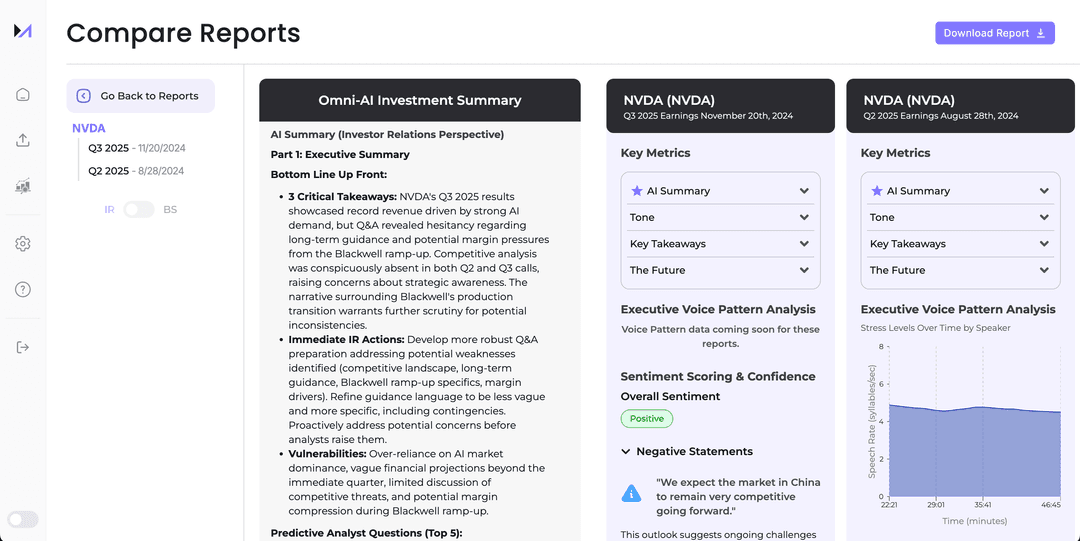This screenshot has height=541, width=1080.
Task: Click Go Back to Reports
Action: (140, 96)
